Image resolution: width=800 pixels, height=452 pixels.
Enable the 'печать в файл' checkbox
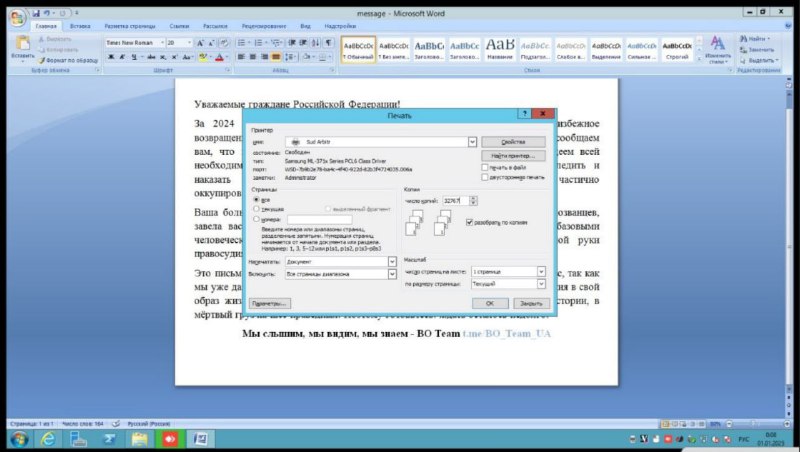point(485,167)
